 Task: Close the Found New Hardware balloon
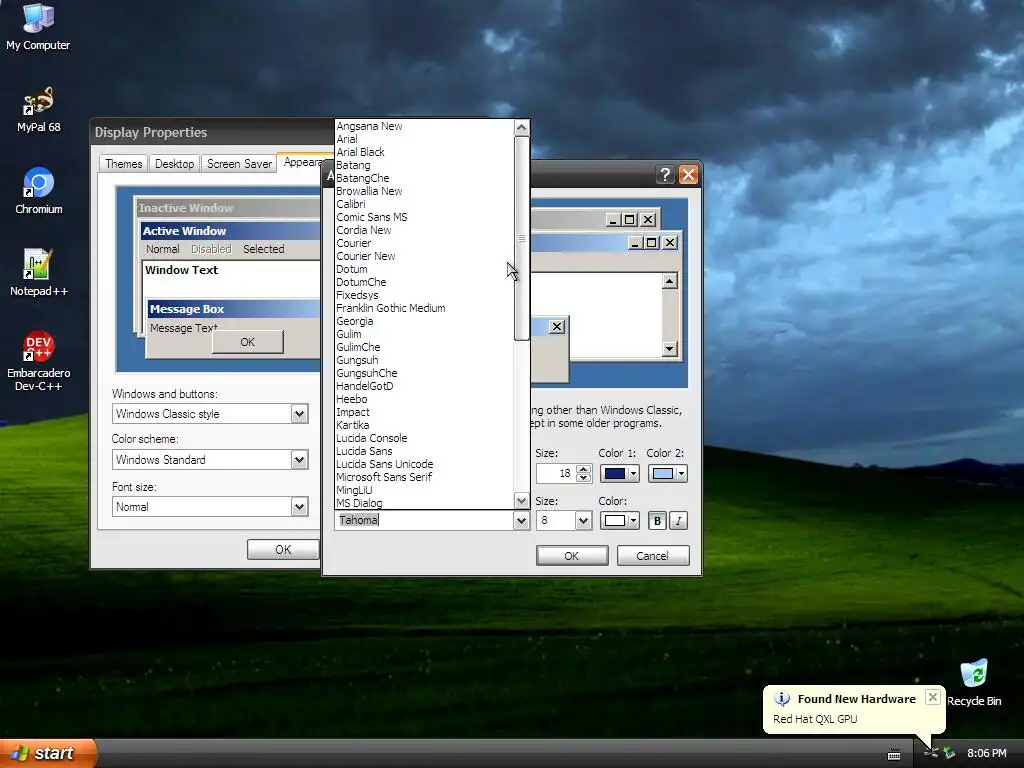tap(933, 697)
